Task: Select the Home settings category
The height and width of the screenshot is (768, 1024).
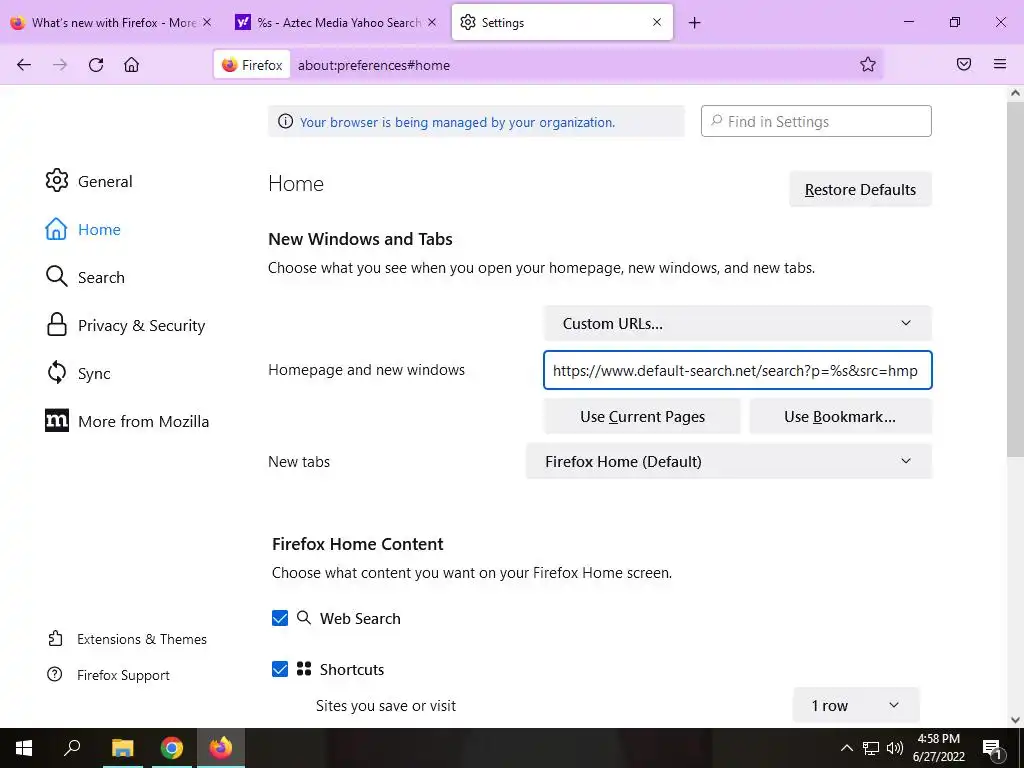Action: [83, 229]
